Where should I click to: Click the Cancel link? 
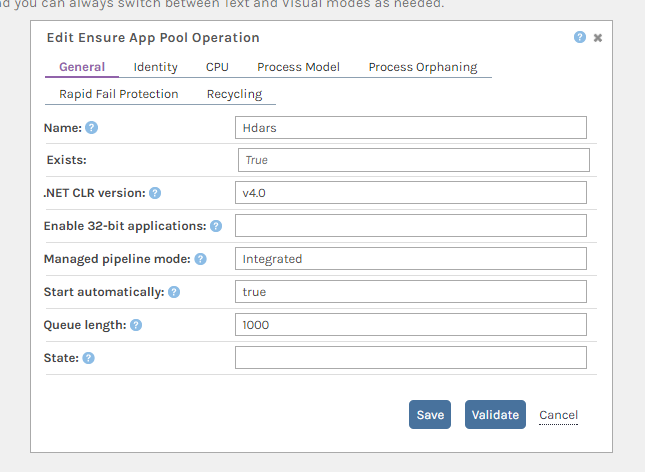coord(558,415)
